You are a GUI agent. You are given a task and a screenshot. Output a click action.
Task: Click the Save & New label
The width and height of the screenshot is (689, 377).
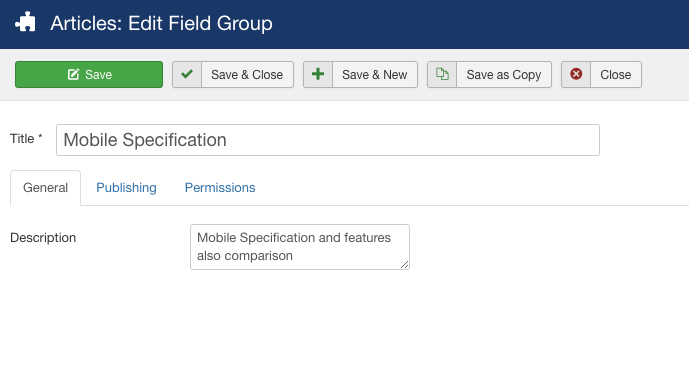(x=374, y=75)
